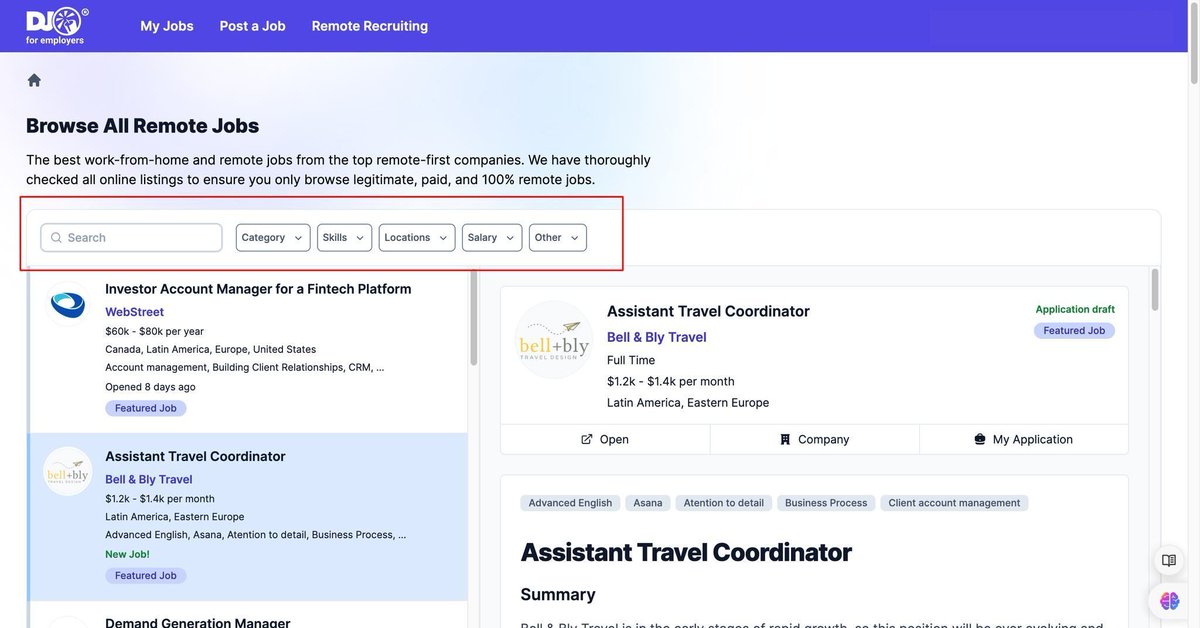Viewport: 1200px width, 628px height.
Task: Click the Application draft label
Action: click(1075, 309)
